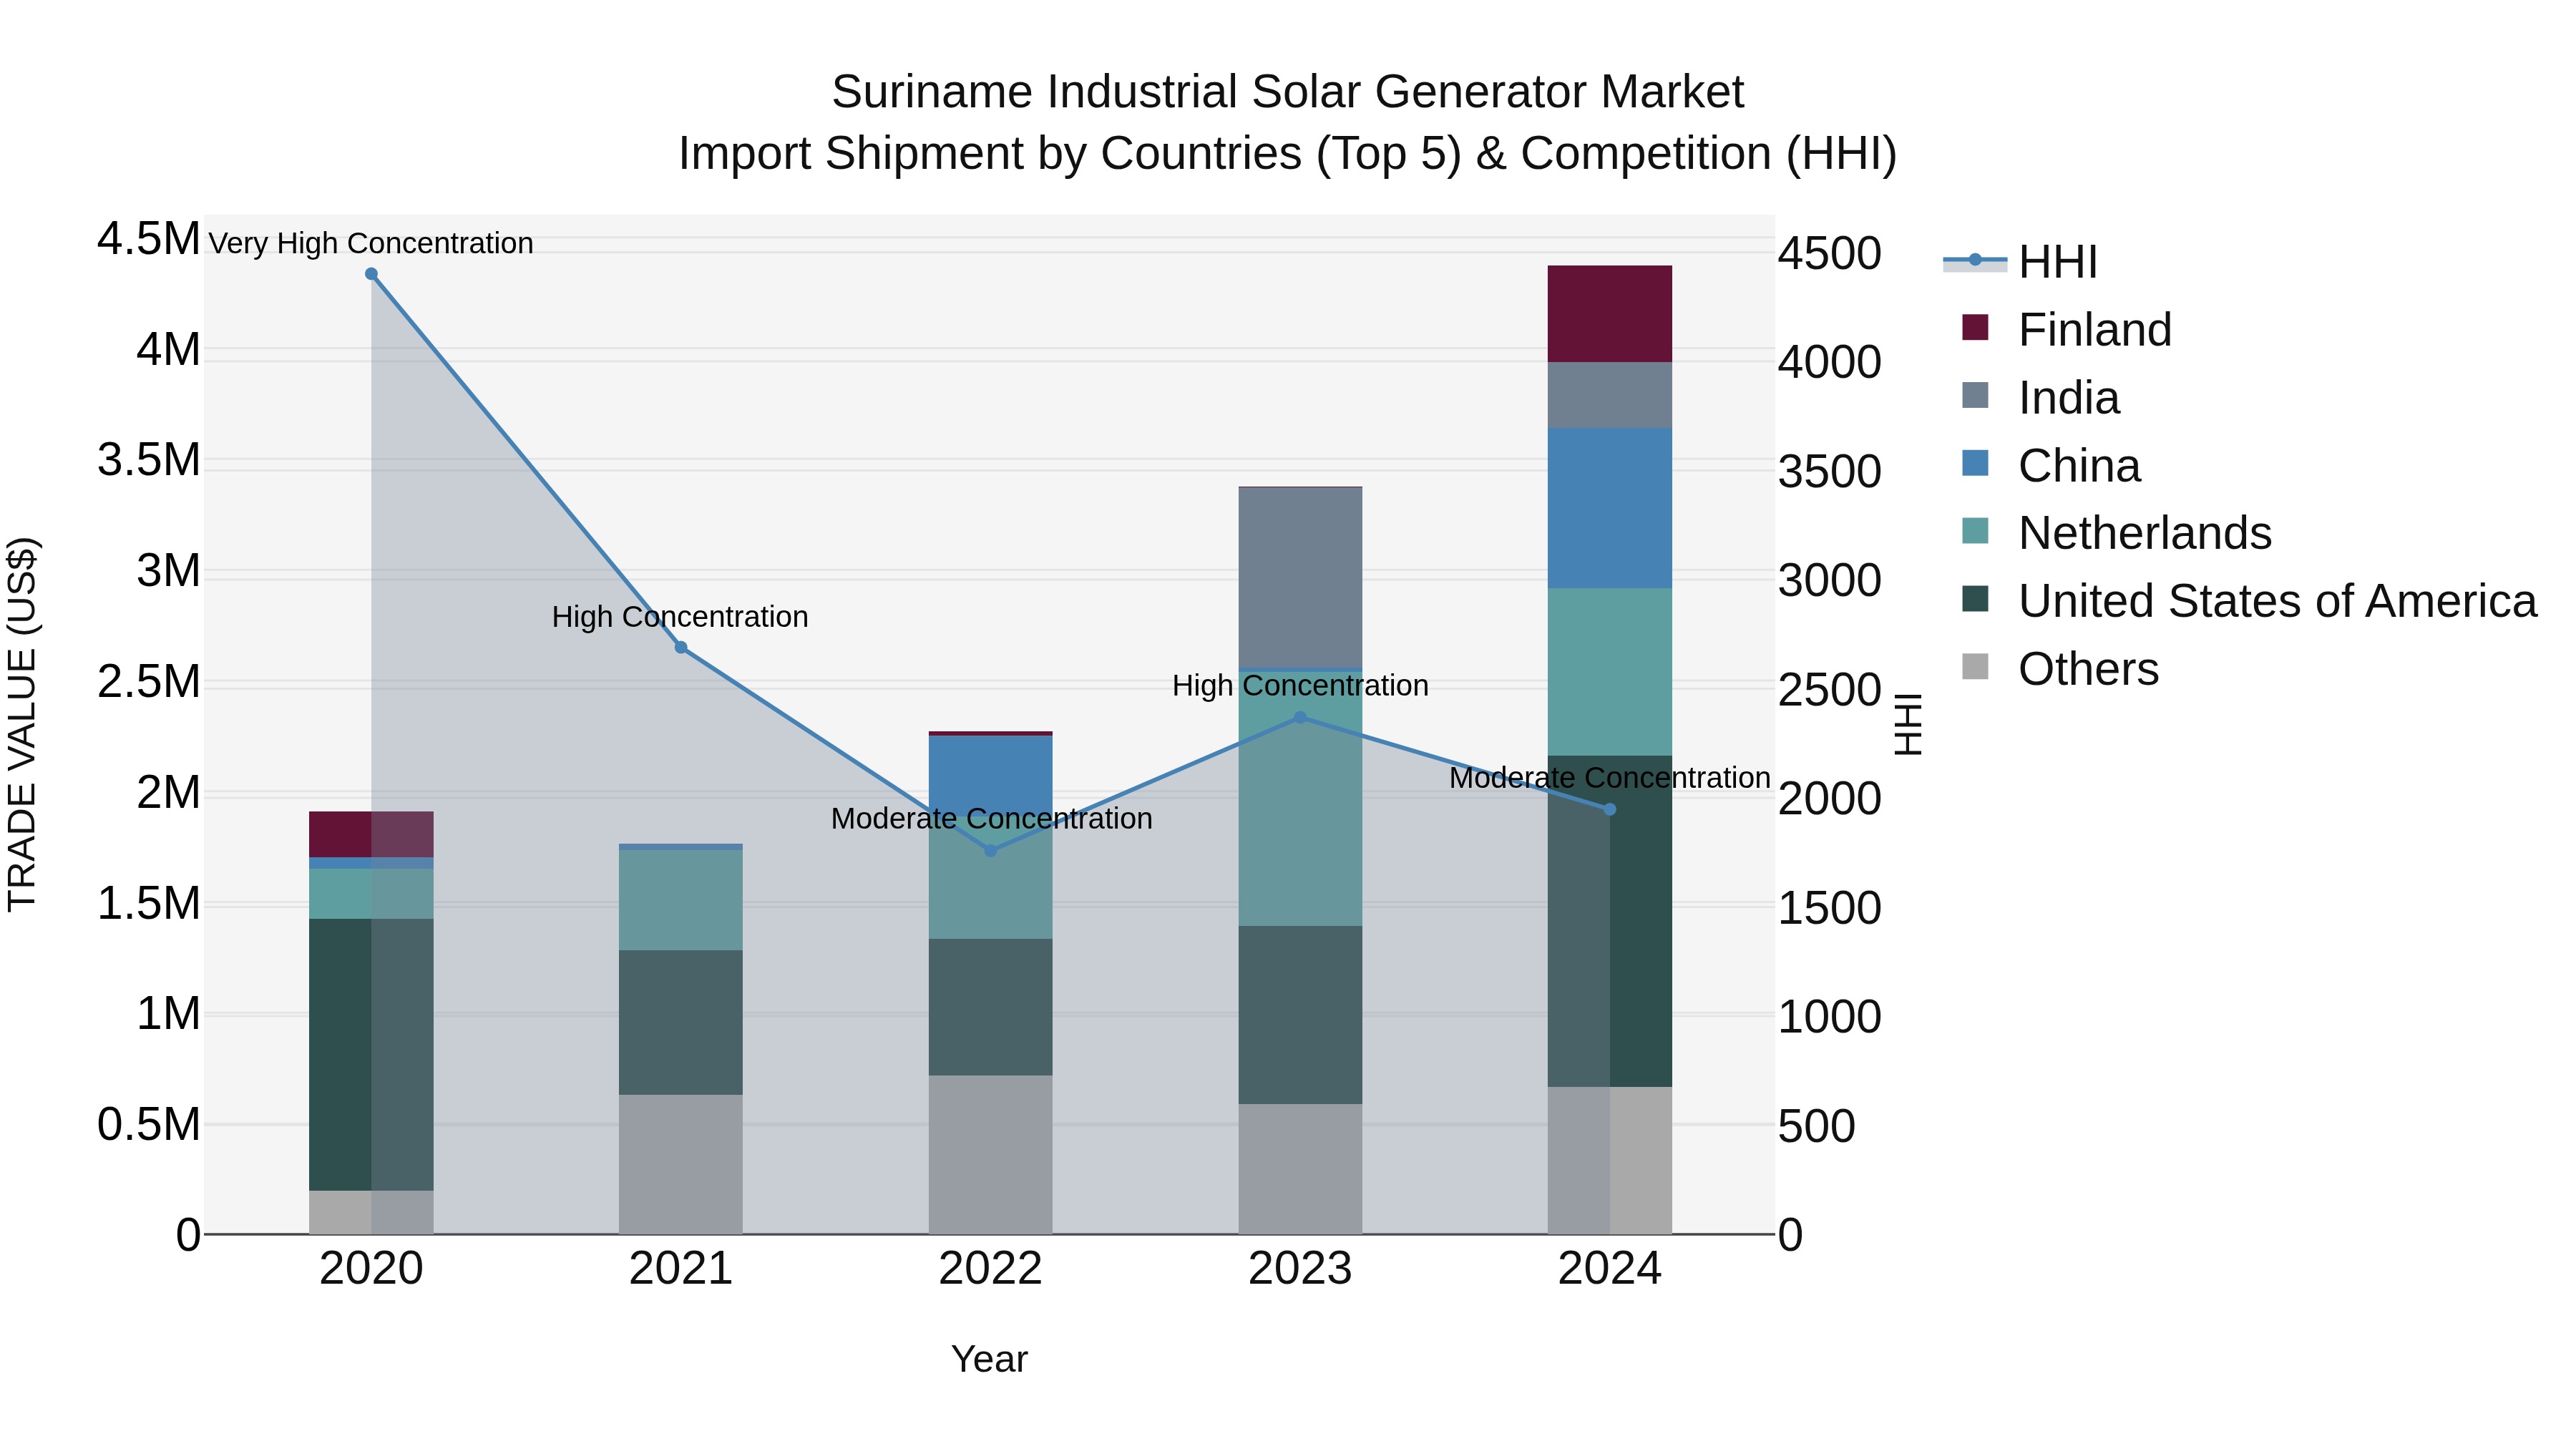Click Netherlands segment of 2021 bar
The image size is (2576, 1449).
click(x=681, y=900)
